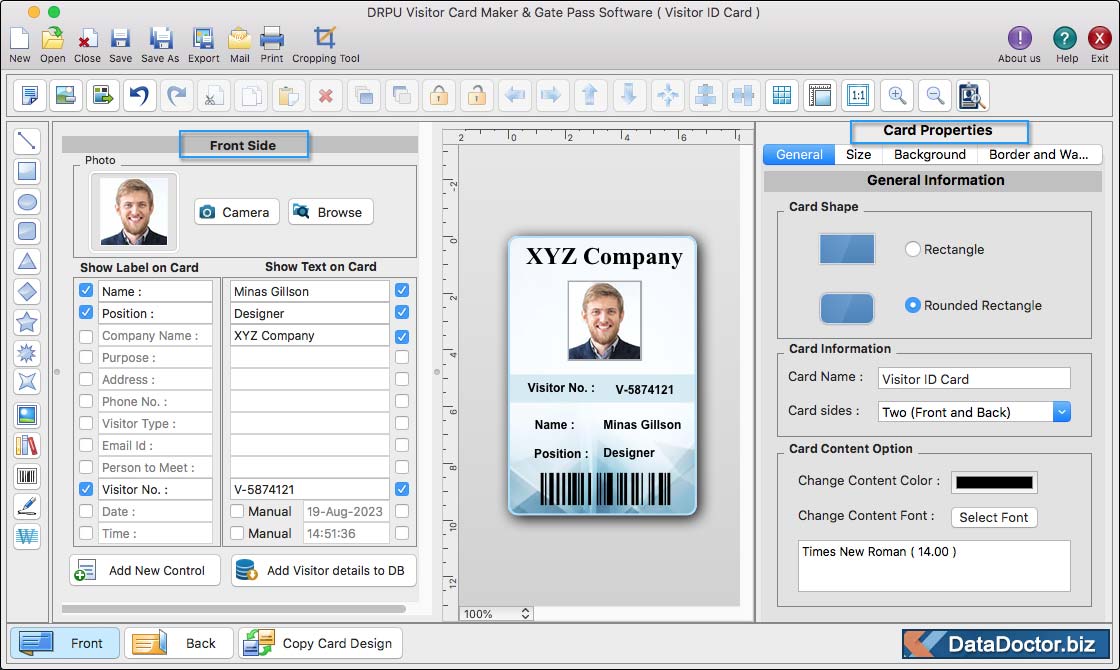
Task: Click the visitor photo thumbnail
Action: coord(134,212)
